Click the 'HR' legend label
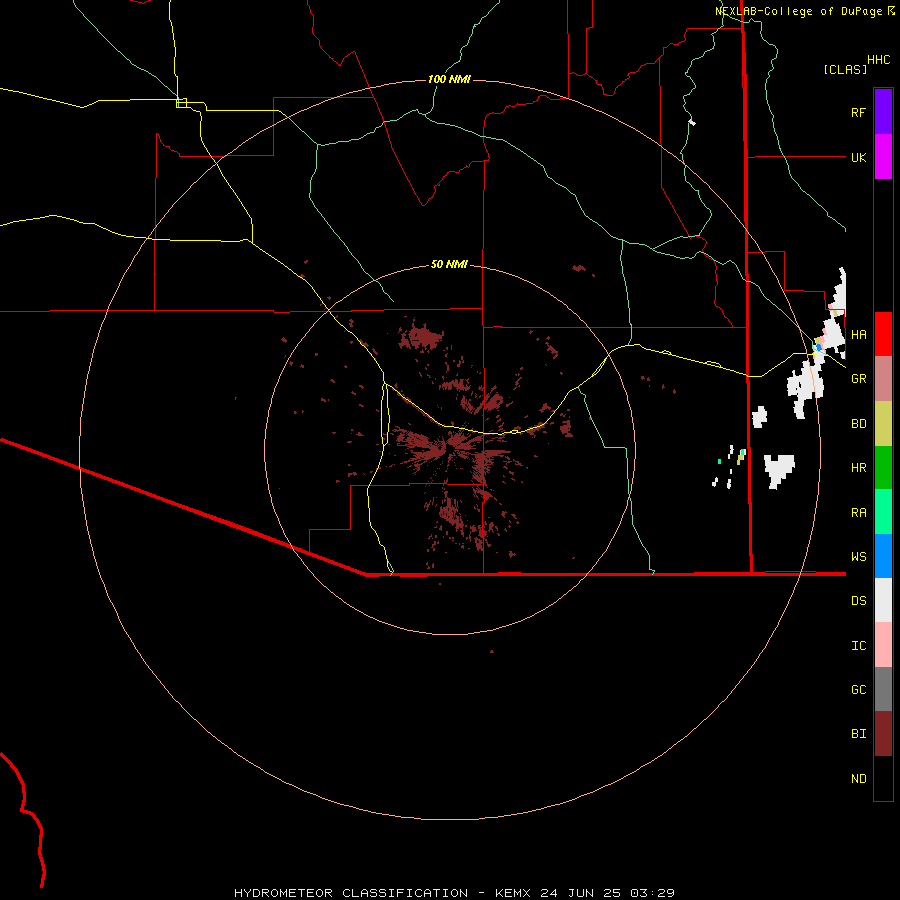 tap(859, 468)
